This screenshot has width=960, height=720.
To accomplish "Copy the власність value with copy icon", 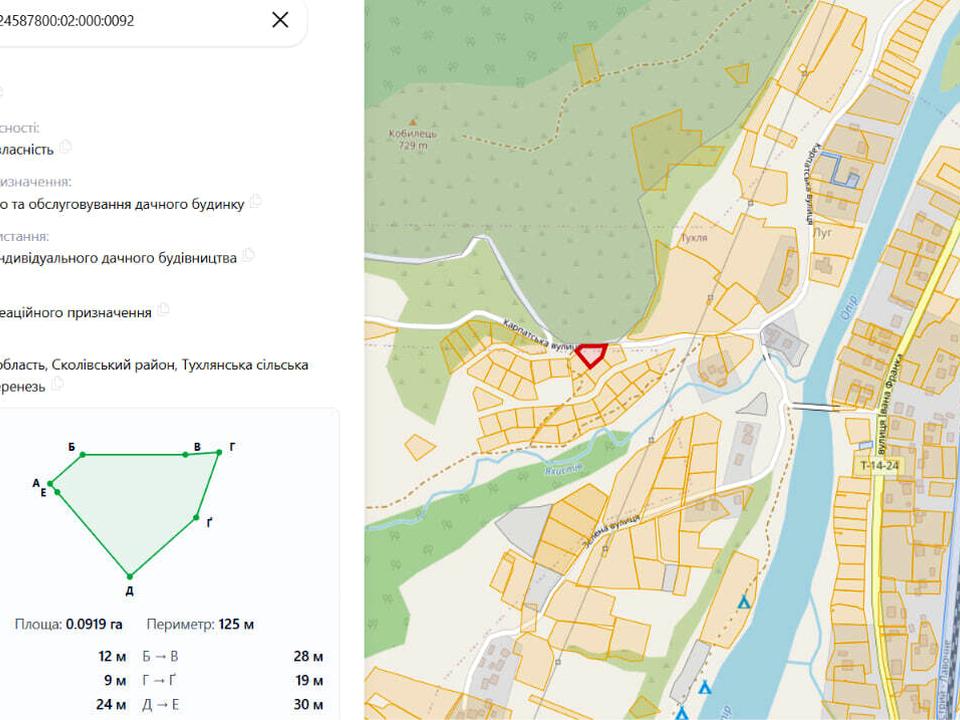I will point(66,147).
